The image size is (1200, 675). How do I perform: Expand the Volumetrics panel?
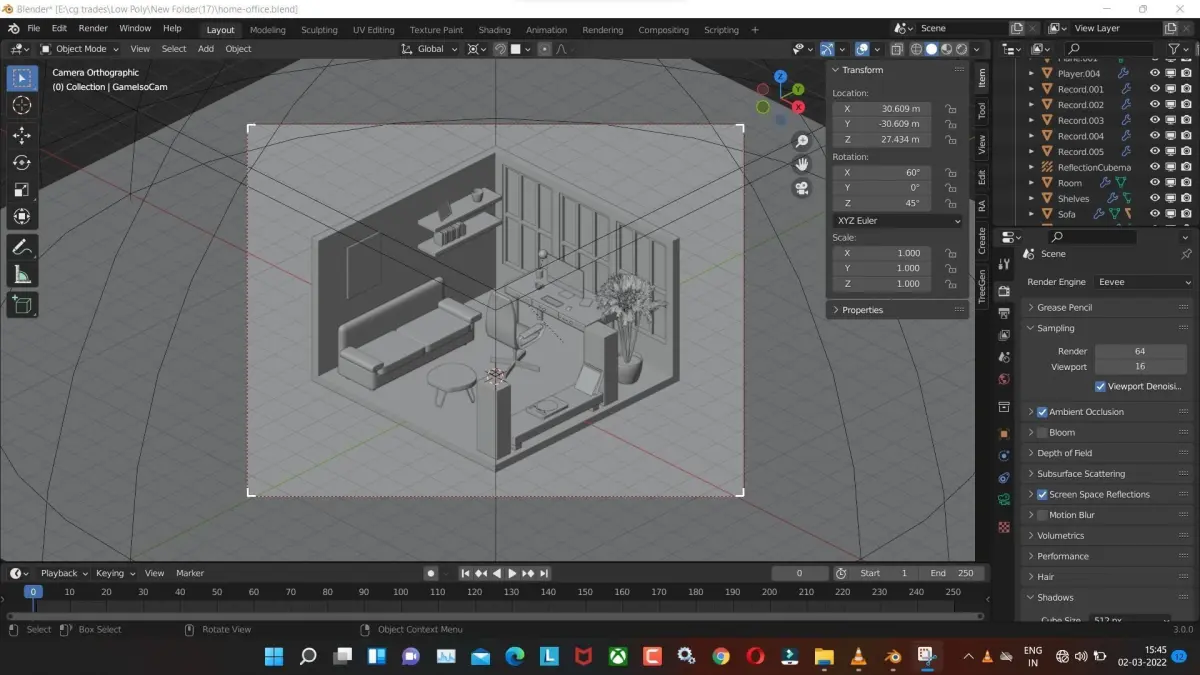coord(1108,535)
